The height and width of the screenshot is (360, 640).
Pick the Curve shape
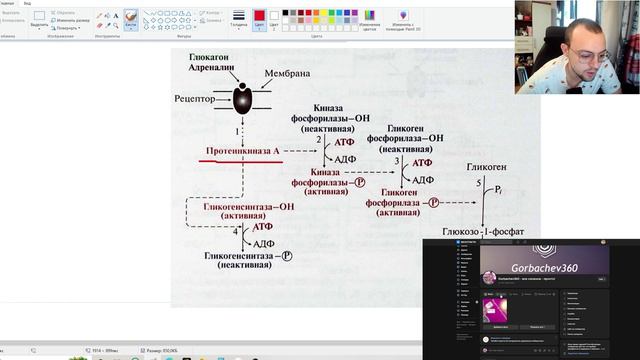[153, 13]
